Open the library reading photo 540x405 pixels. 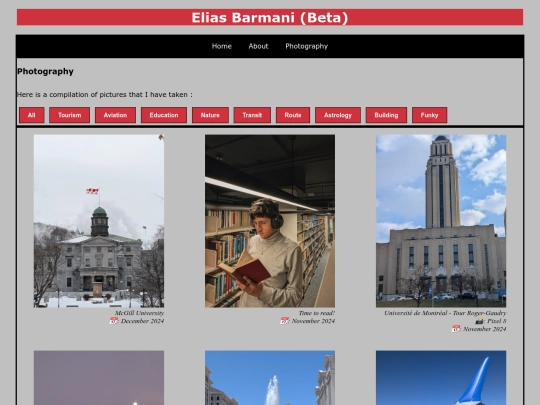point(270,221)
